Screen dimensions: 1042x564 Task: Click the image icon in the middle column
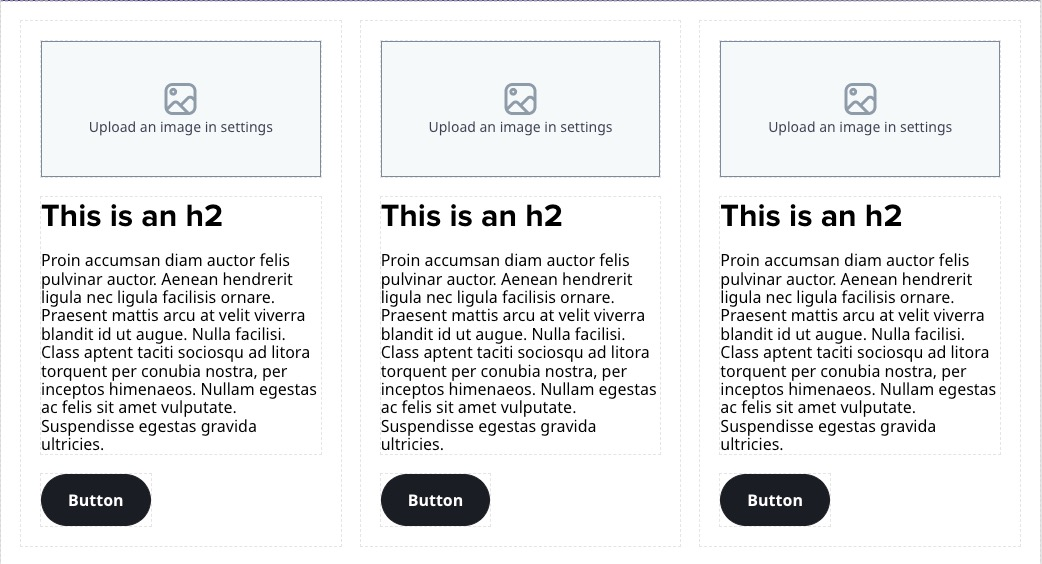coord(520,99)
